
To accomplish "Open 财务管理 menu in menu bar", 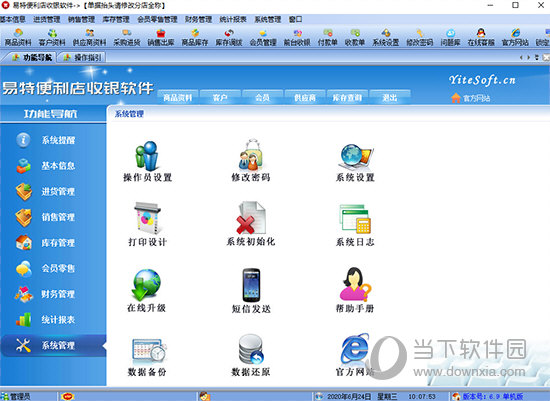I will (x=199, y=19).
